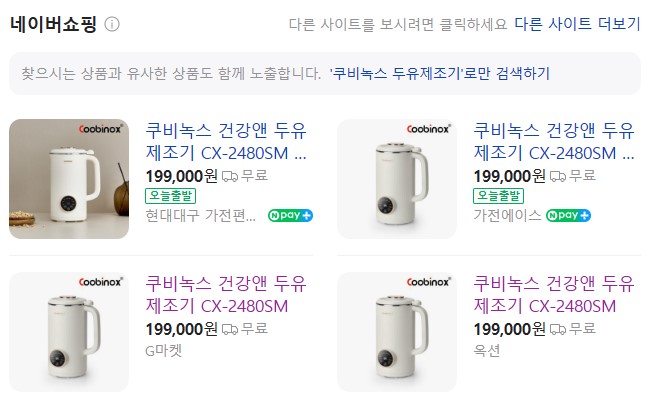Click delivery truck icon in G마켓 listing
This screenshot has height=405, width=657.
(x=230, y=329)
